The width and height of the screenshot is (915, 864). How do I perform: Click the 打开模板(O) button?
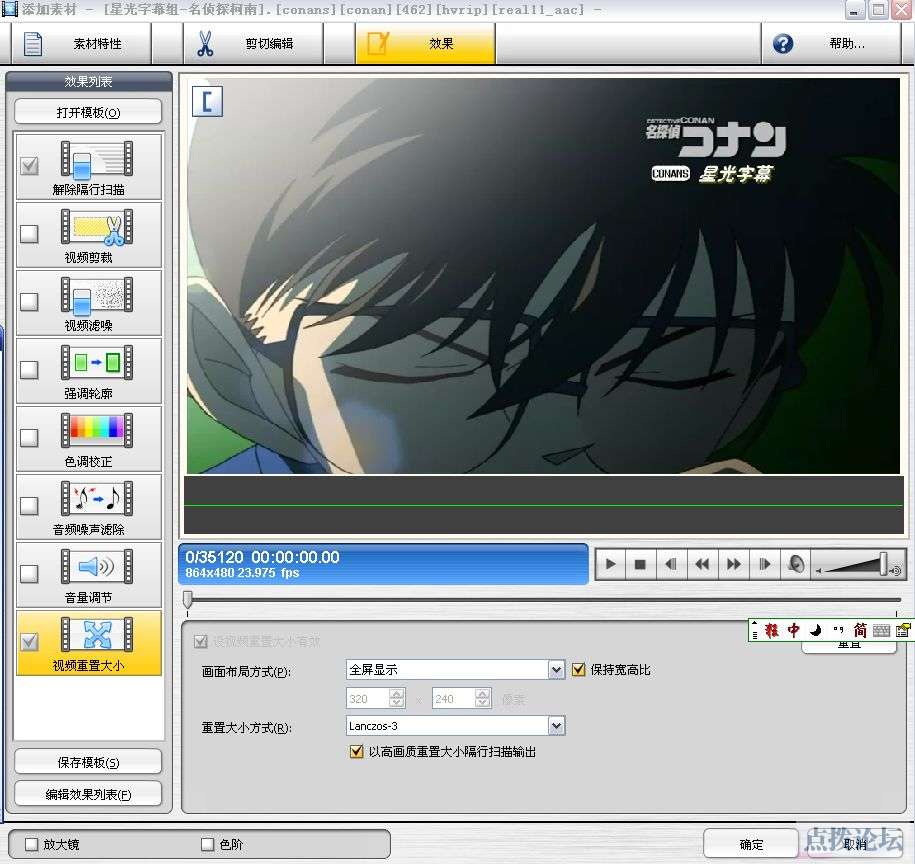pos(88,112)
